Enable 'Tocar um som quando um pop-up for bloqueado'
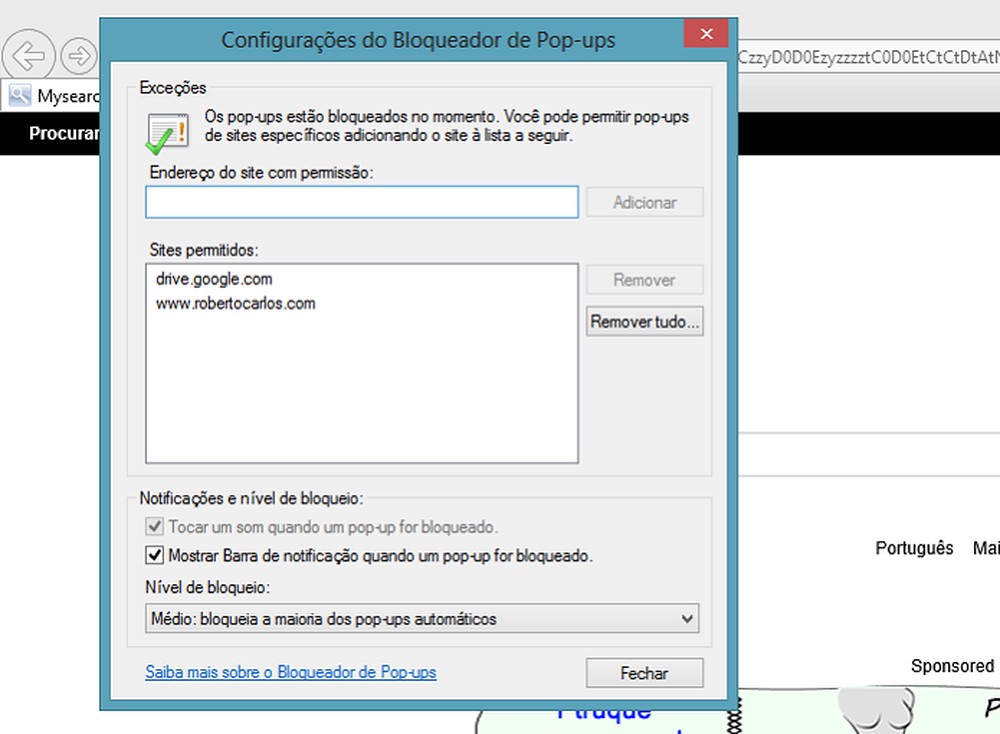 click(x=155, y=526)
